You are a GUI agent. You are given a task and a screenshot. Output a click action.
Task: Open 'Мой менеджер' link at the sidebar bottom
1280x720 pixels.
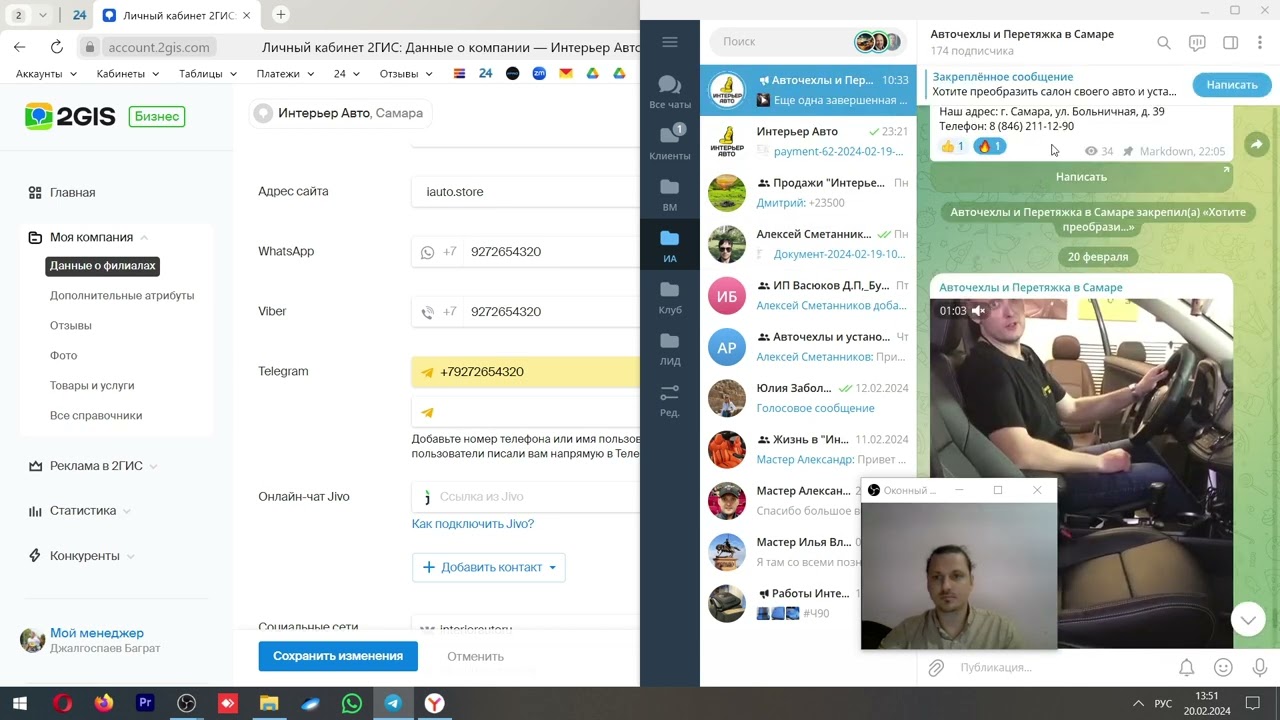pyautogui.click(x=97, y=633)
